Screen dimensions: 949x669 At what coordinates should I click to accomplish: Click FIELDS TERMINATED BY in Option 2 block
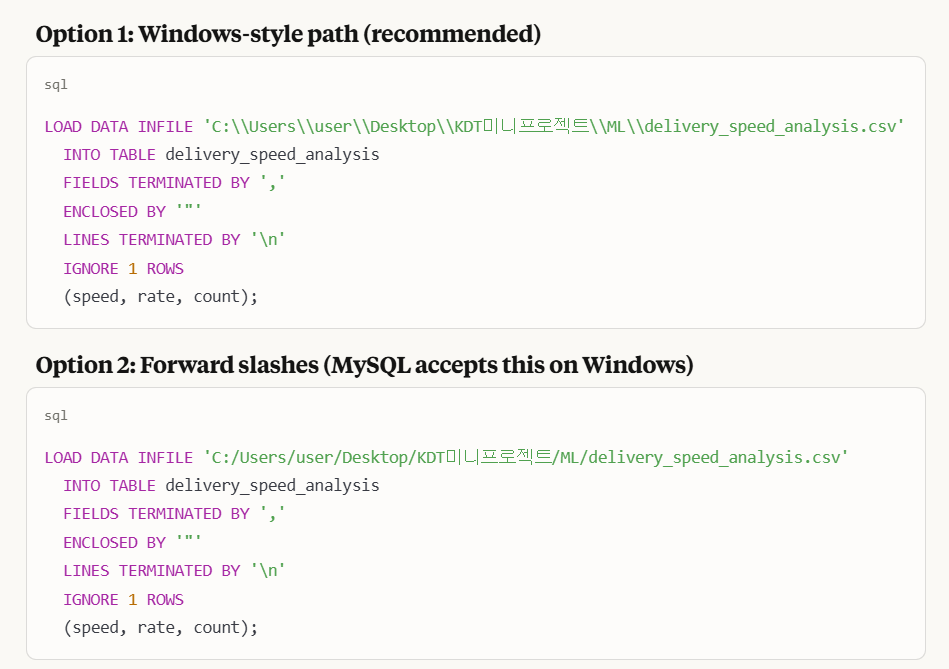click(x=156, y=514)
